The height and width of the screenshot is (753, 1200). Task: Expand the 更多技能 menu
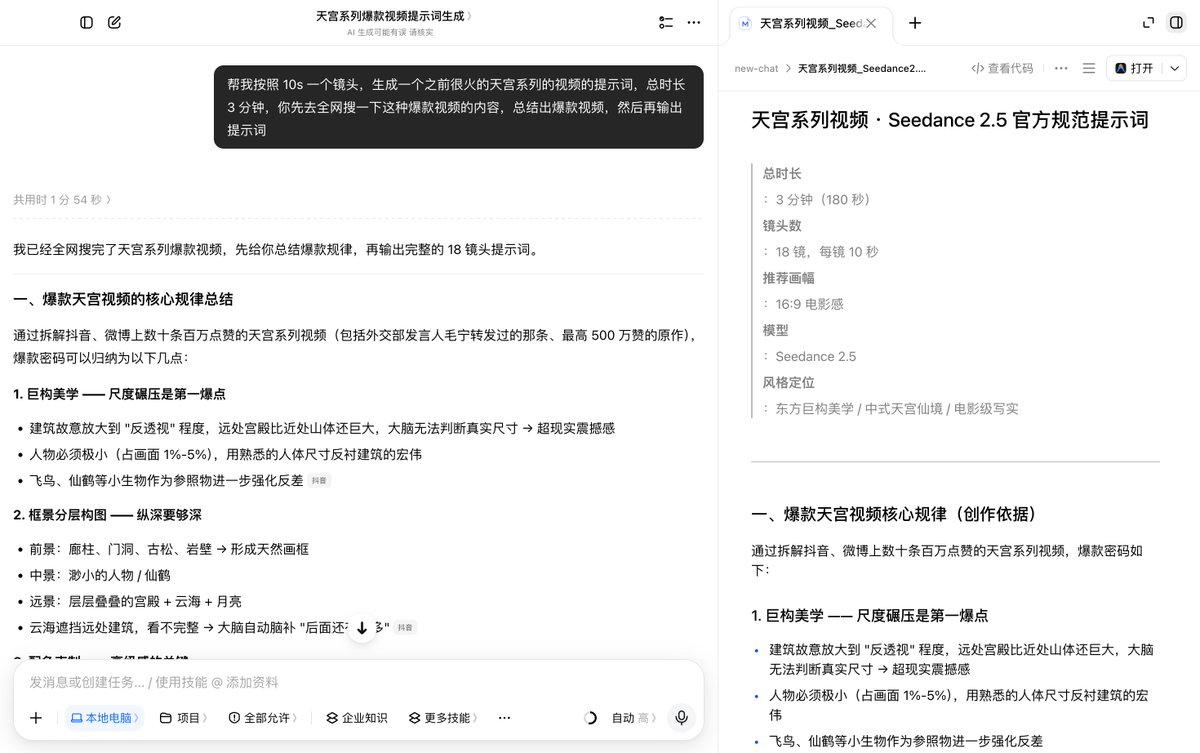[x=441, y=718]
